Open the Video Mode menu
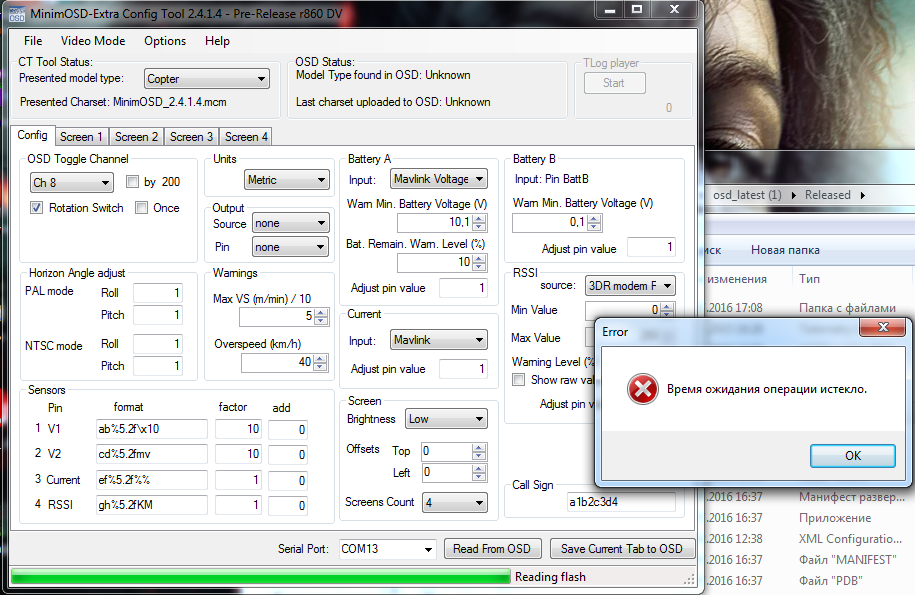The image size is (915, 595). click(93, 41)
